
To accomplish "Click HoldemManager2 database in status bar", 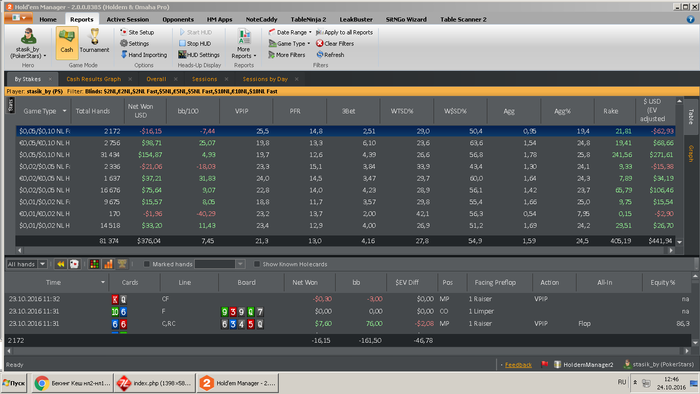I will point(583,365).
